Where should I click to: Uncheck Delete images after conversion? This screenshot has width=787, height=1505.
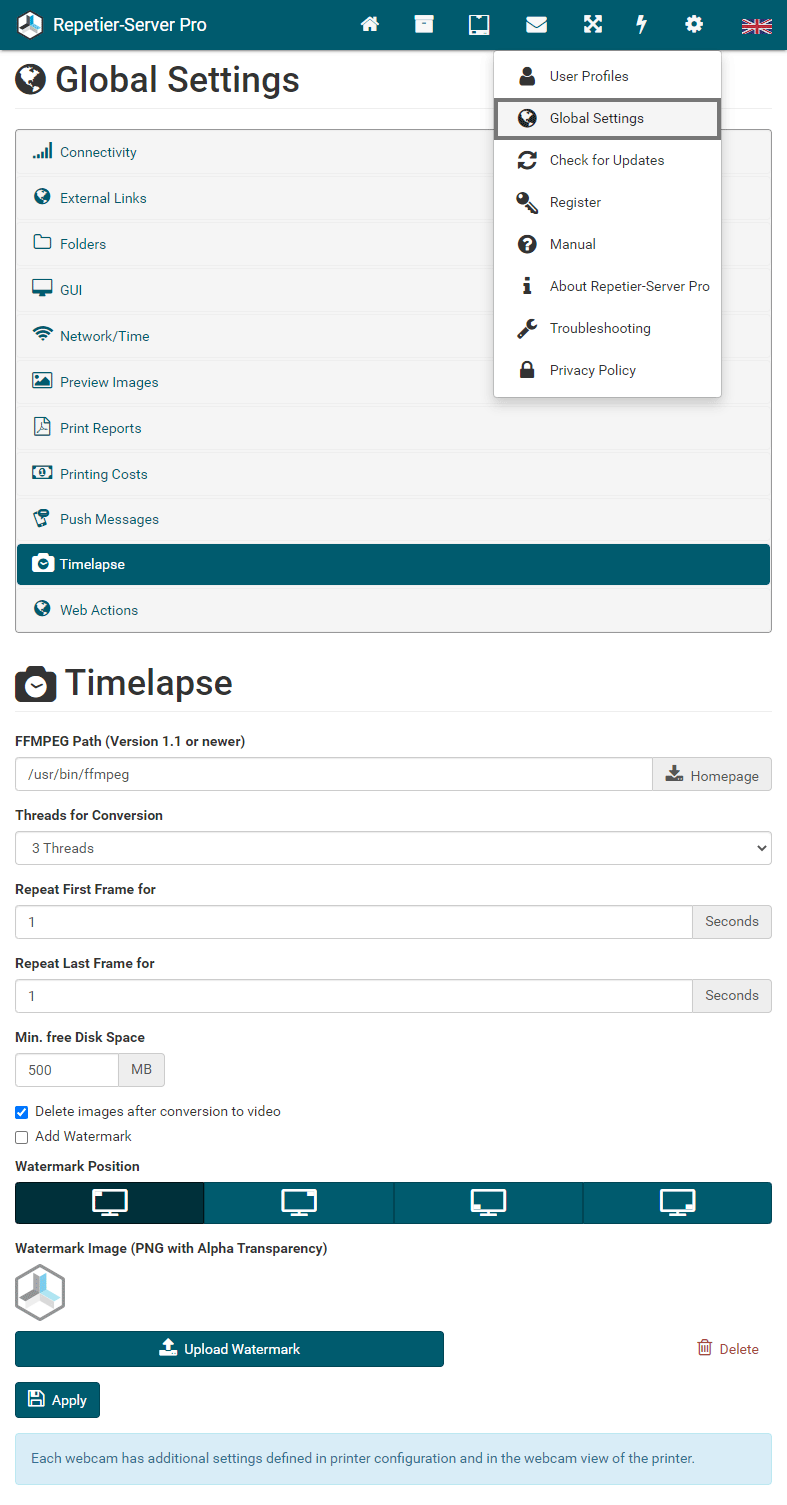pyautogui.click(x=22, y=1112)
